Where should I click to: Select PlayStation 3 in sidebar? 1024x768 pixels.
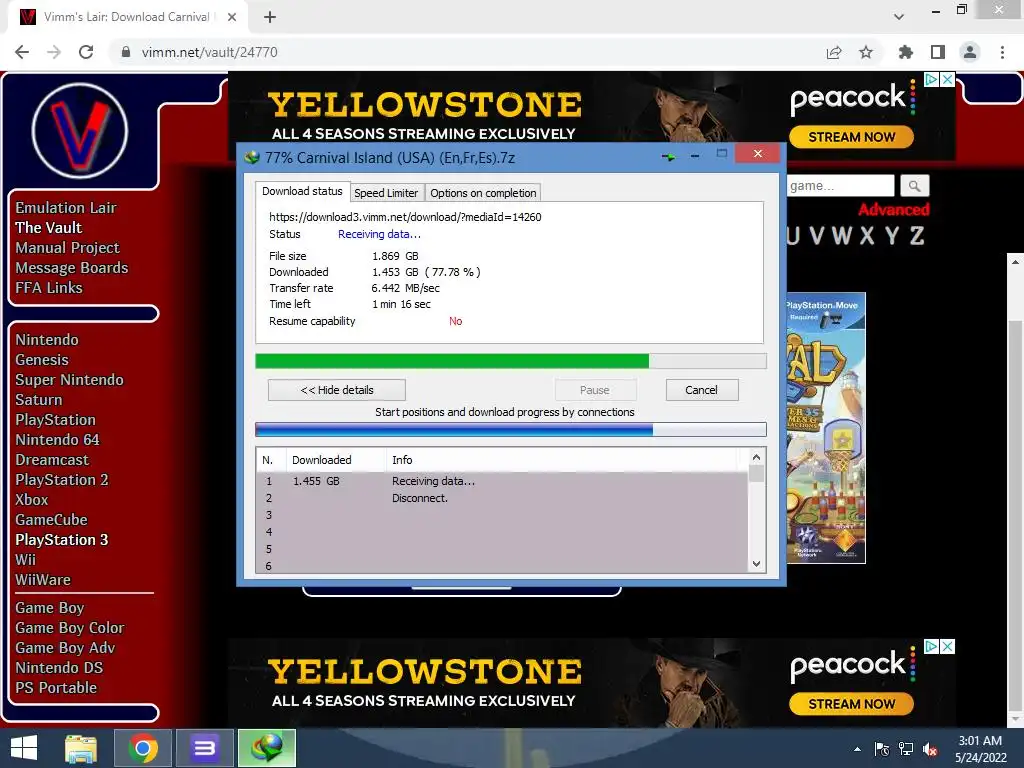click(x=62, y=540)
